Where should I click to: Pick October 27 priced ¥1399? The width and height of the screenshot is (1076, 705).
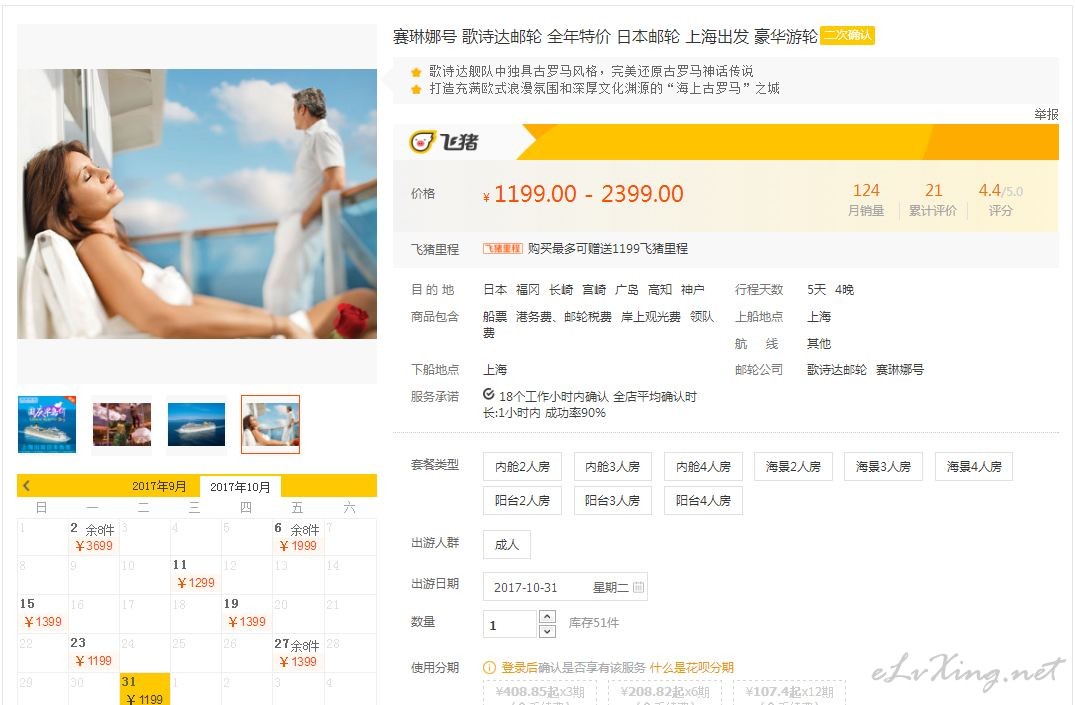click(298, 652)
